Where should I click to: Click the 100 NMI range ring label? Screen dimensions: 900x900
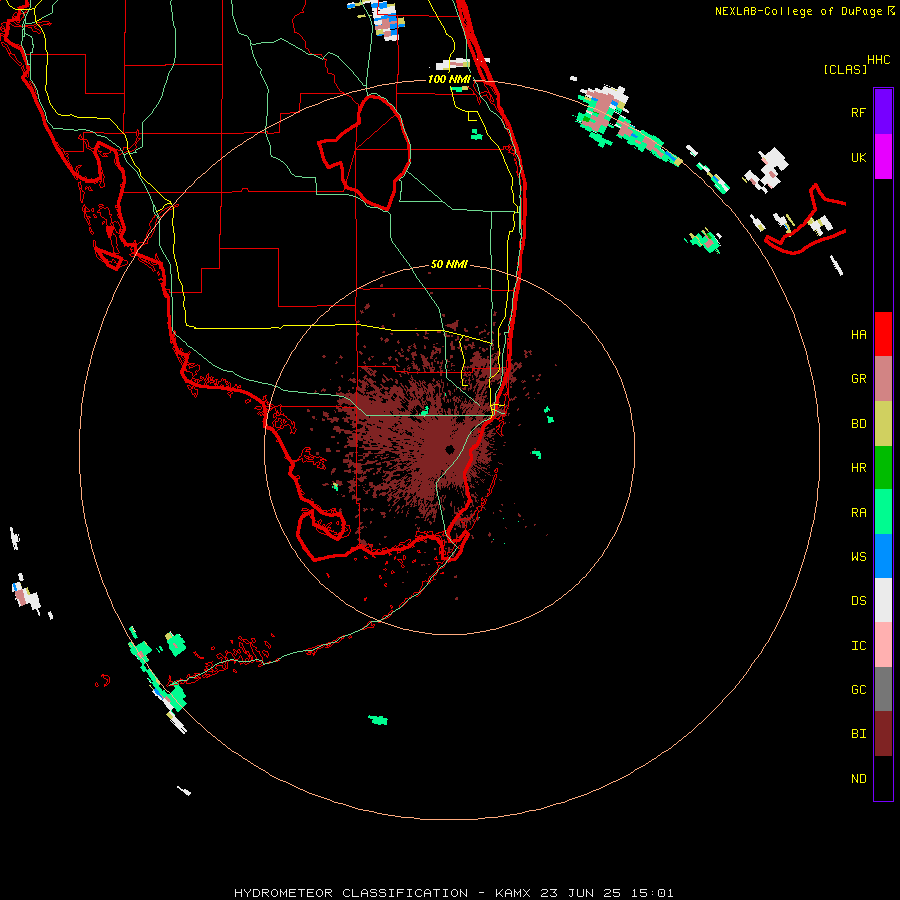click(449, 79)
